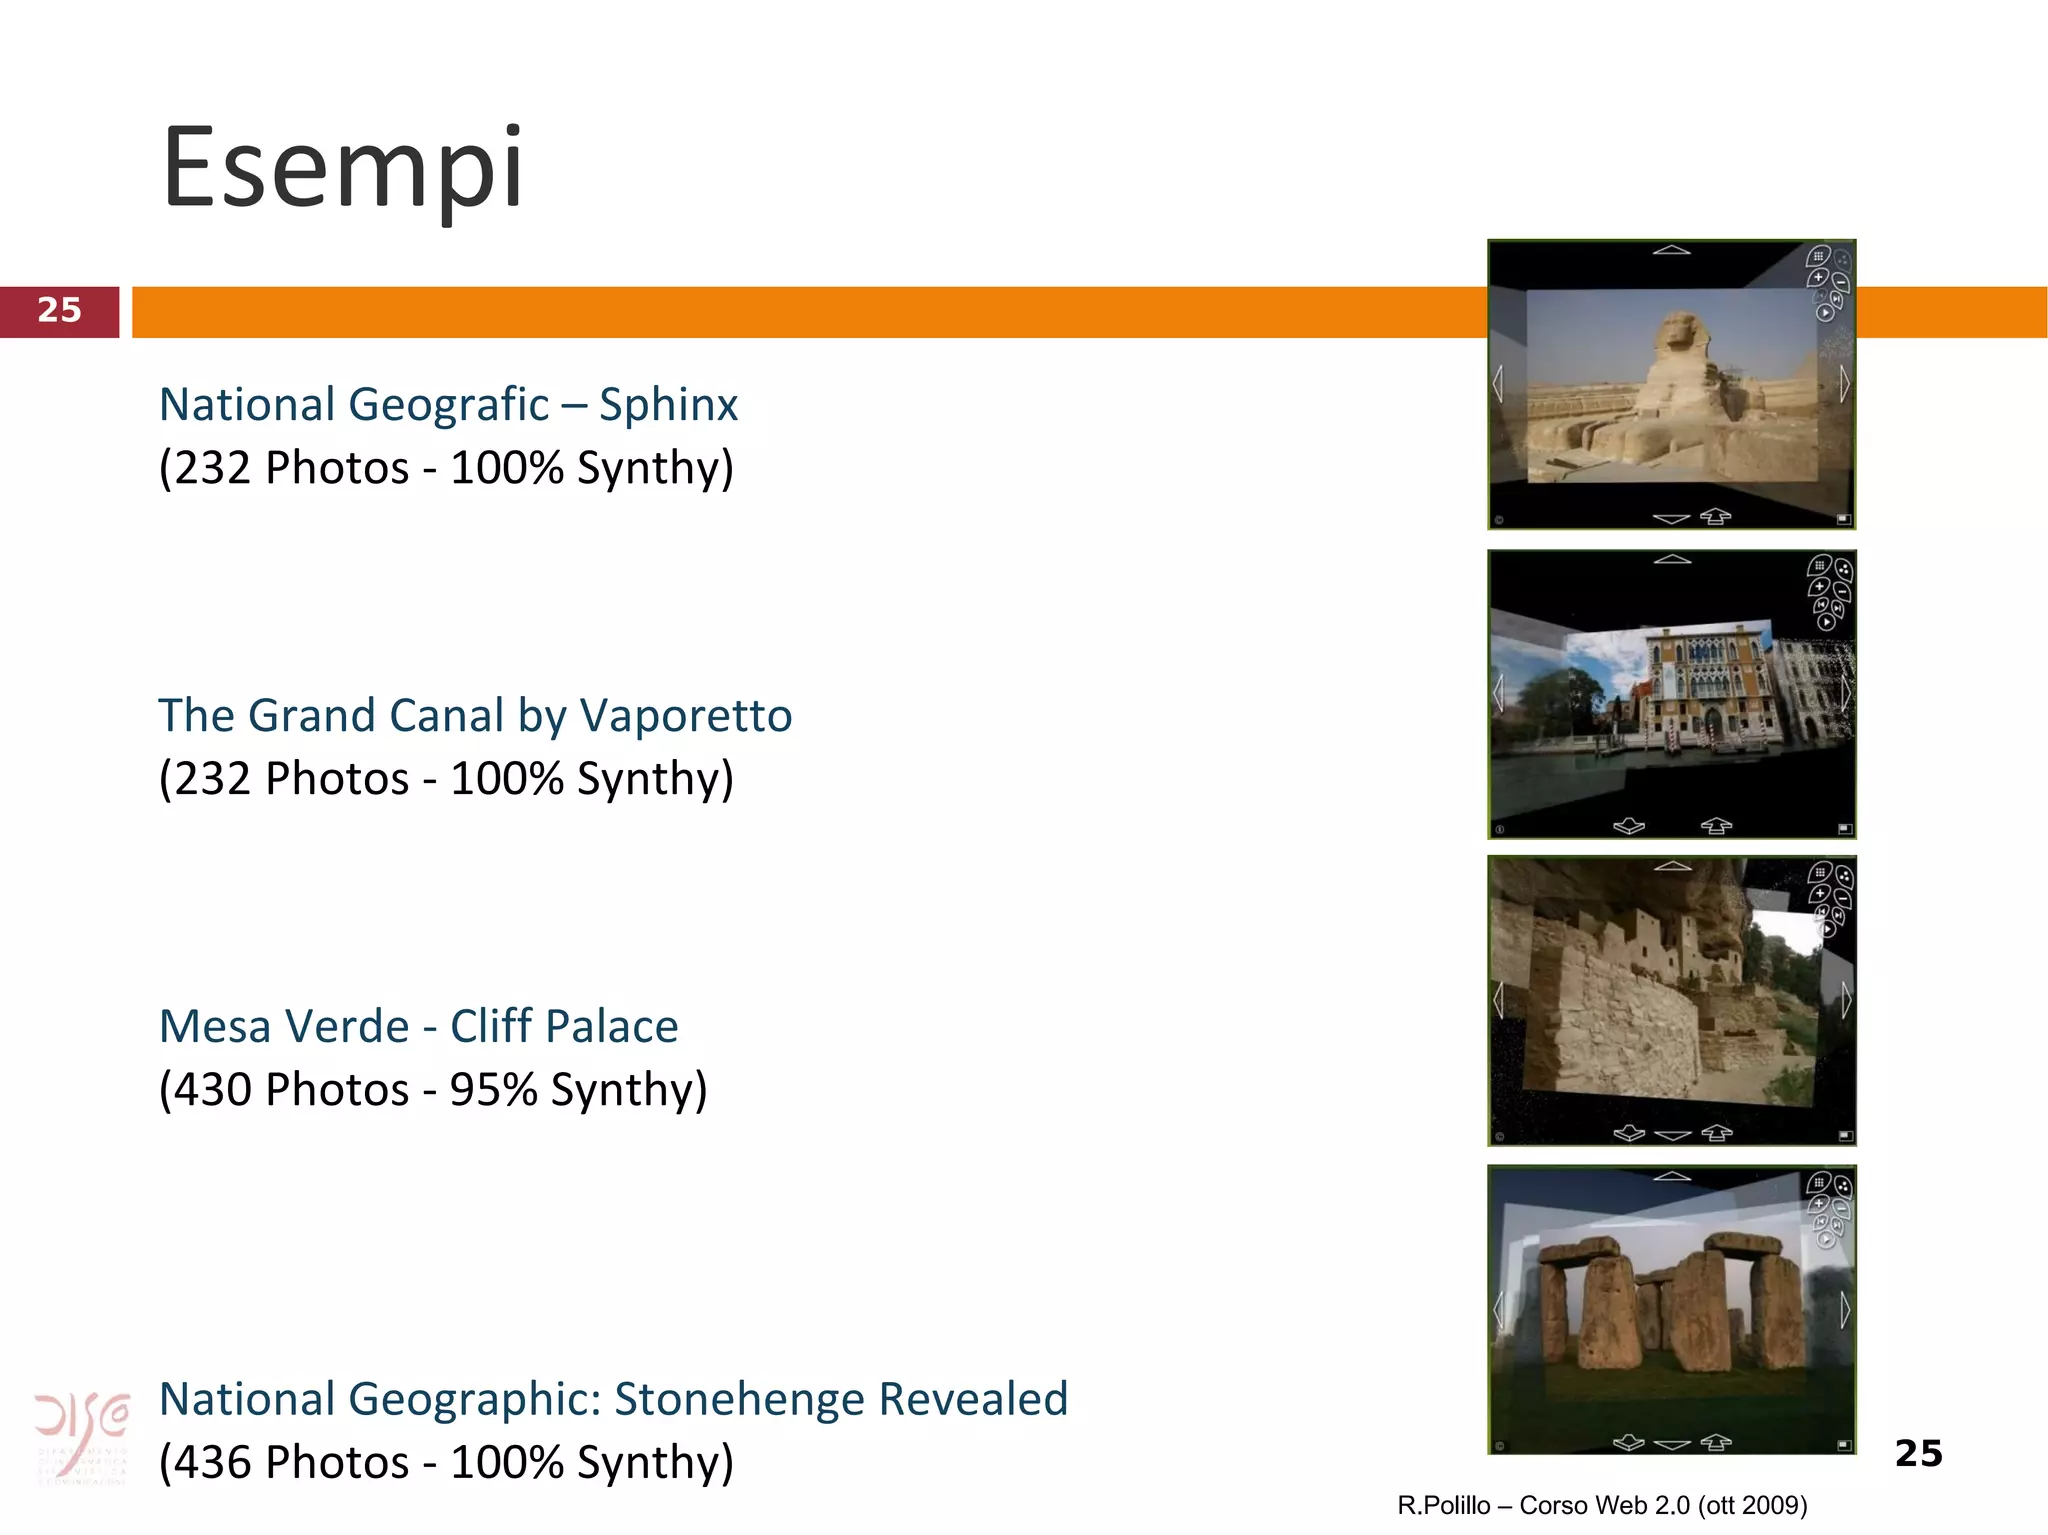
Task: Move forward arrow in Grand Canal viewer
Action: click(x=1716, y=825)
